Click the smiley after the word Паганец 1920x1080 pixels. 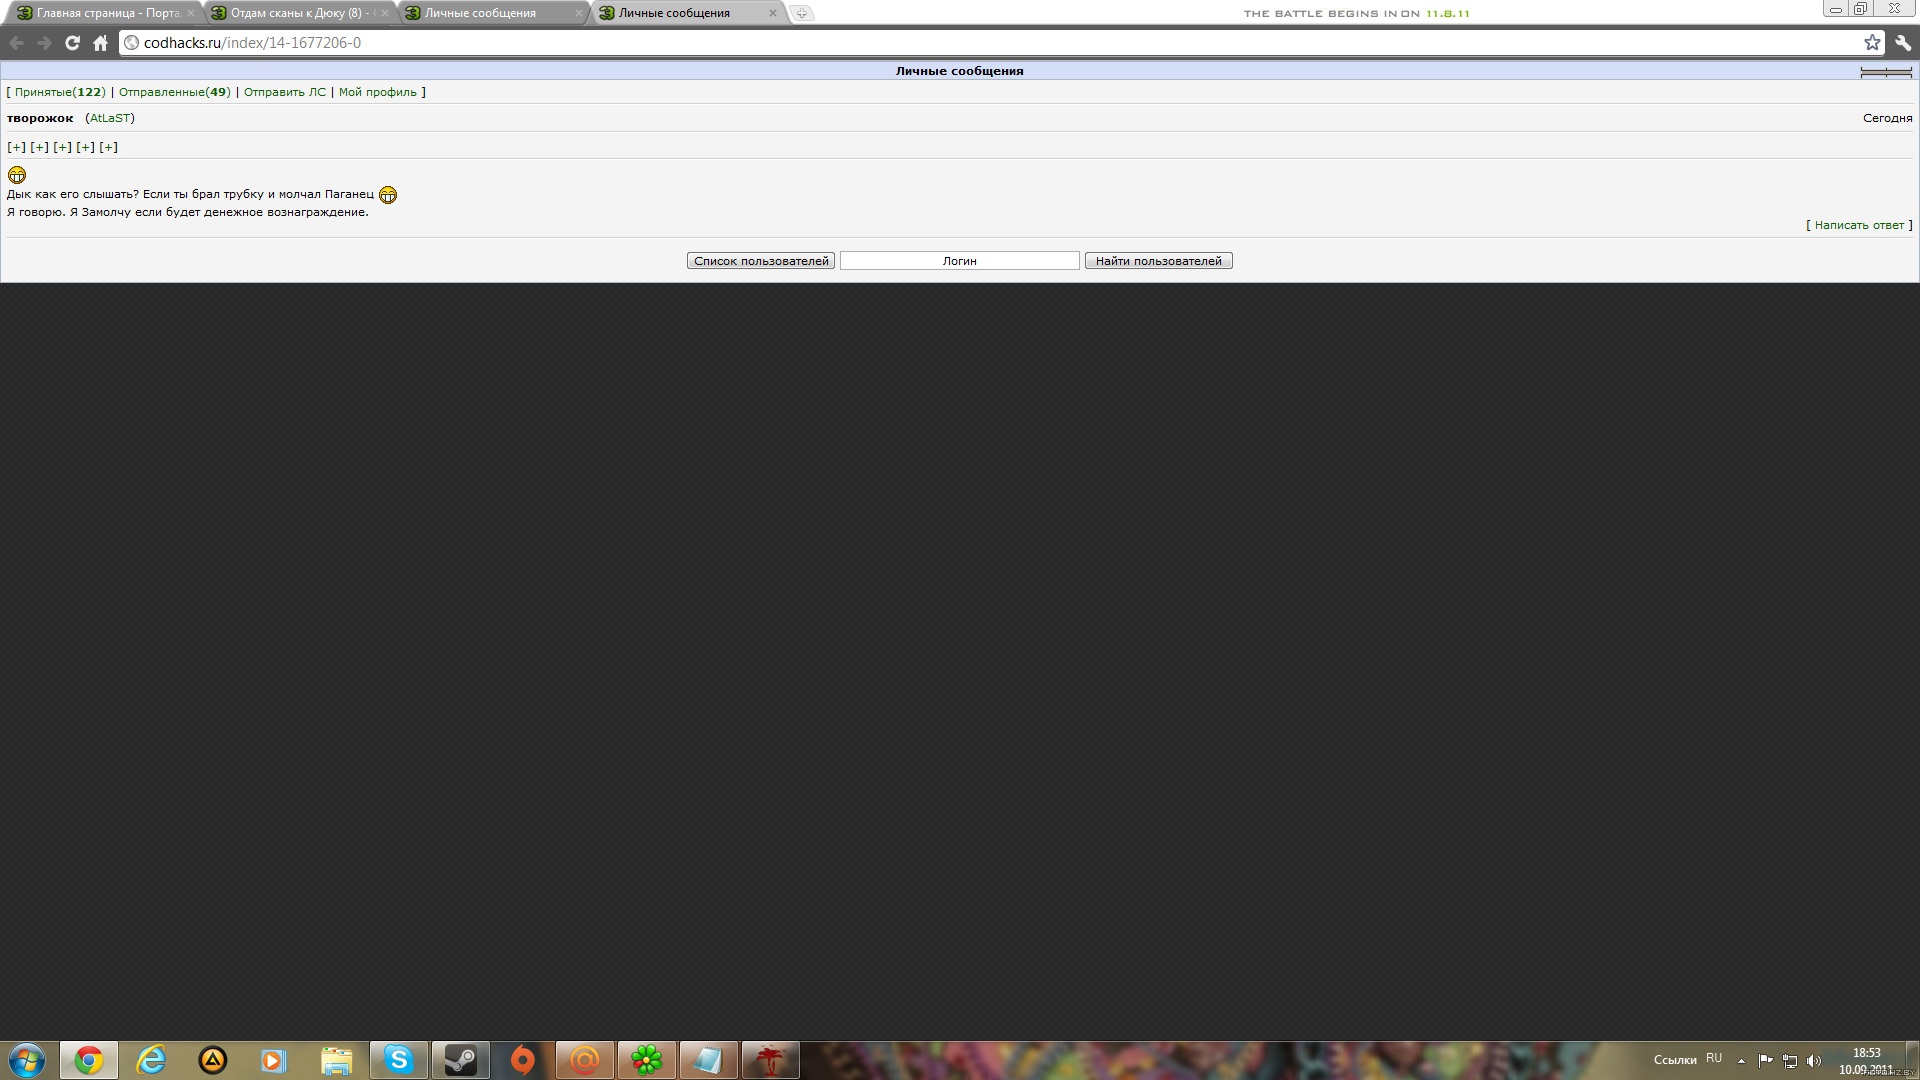tap(388, 195)
